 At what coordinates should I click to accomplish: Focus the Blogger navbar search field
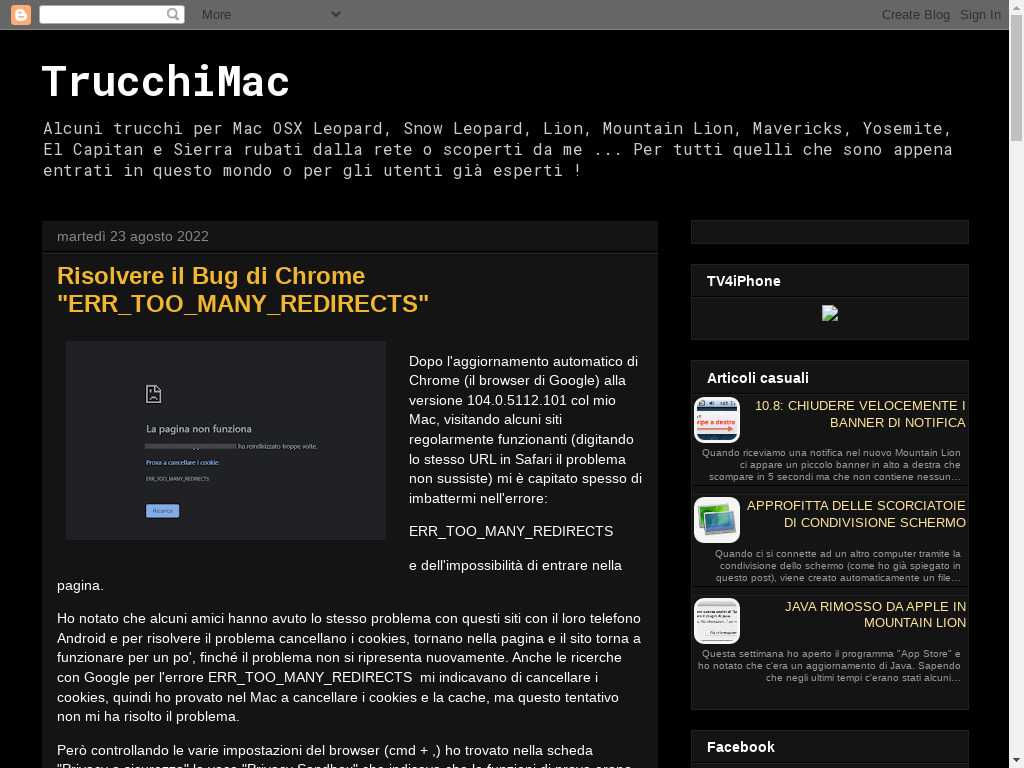112,14
